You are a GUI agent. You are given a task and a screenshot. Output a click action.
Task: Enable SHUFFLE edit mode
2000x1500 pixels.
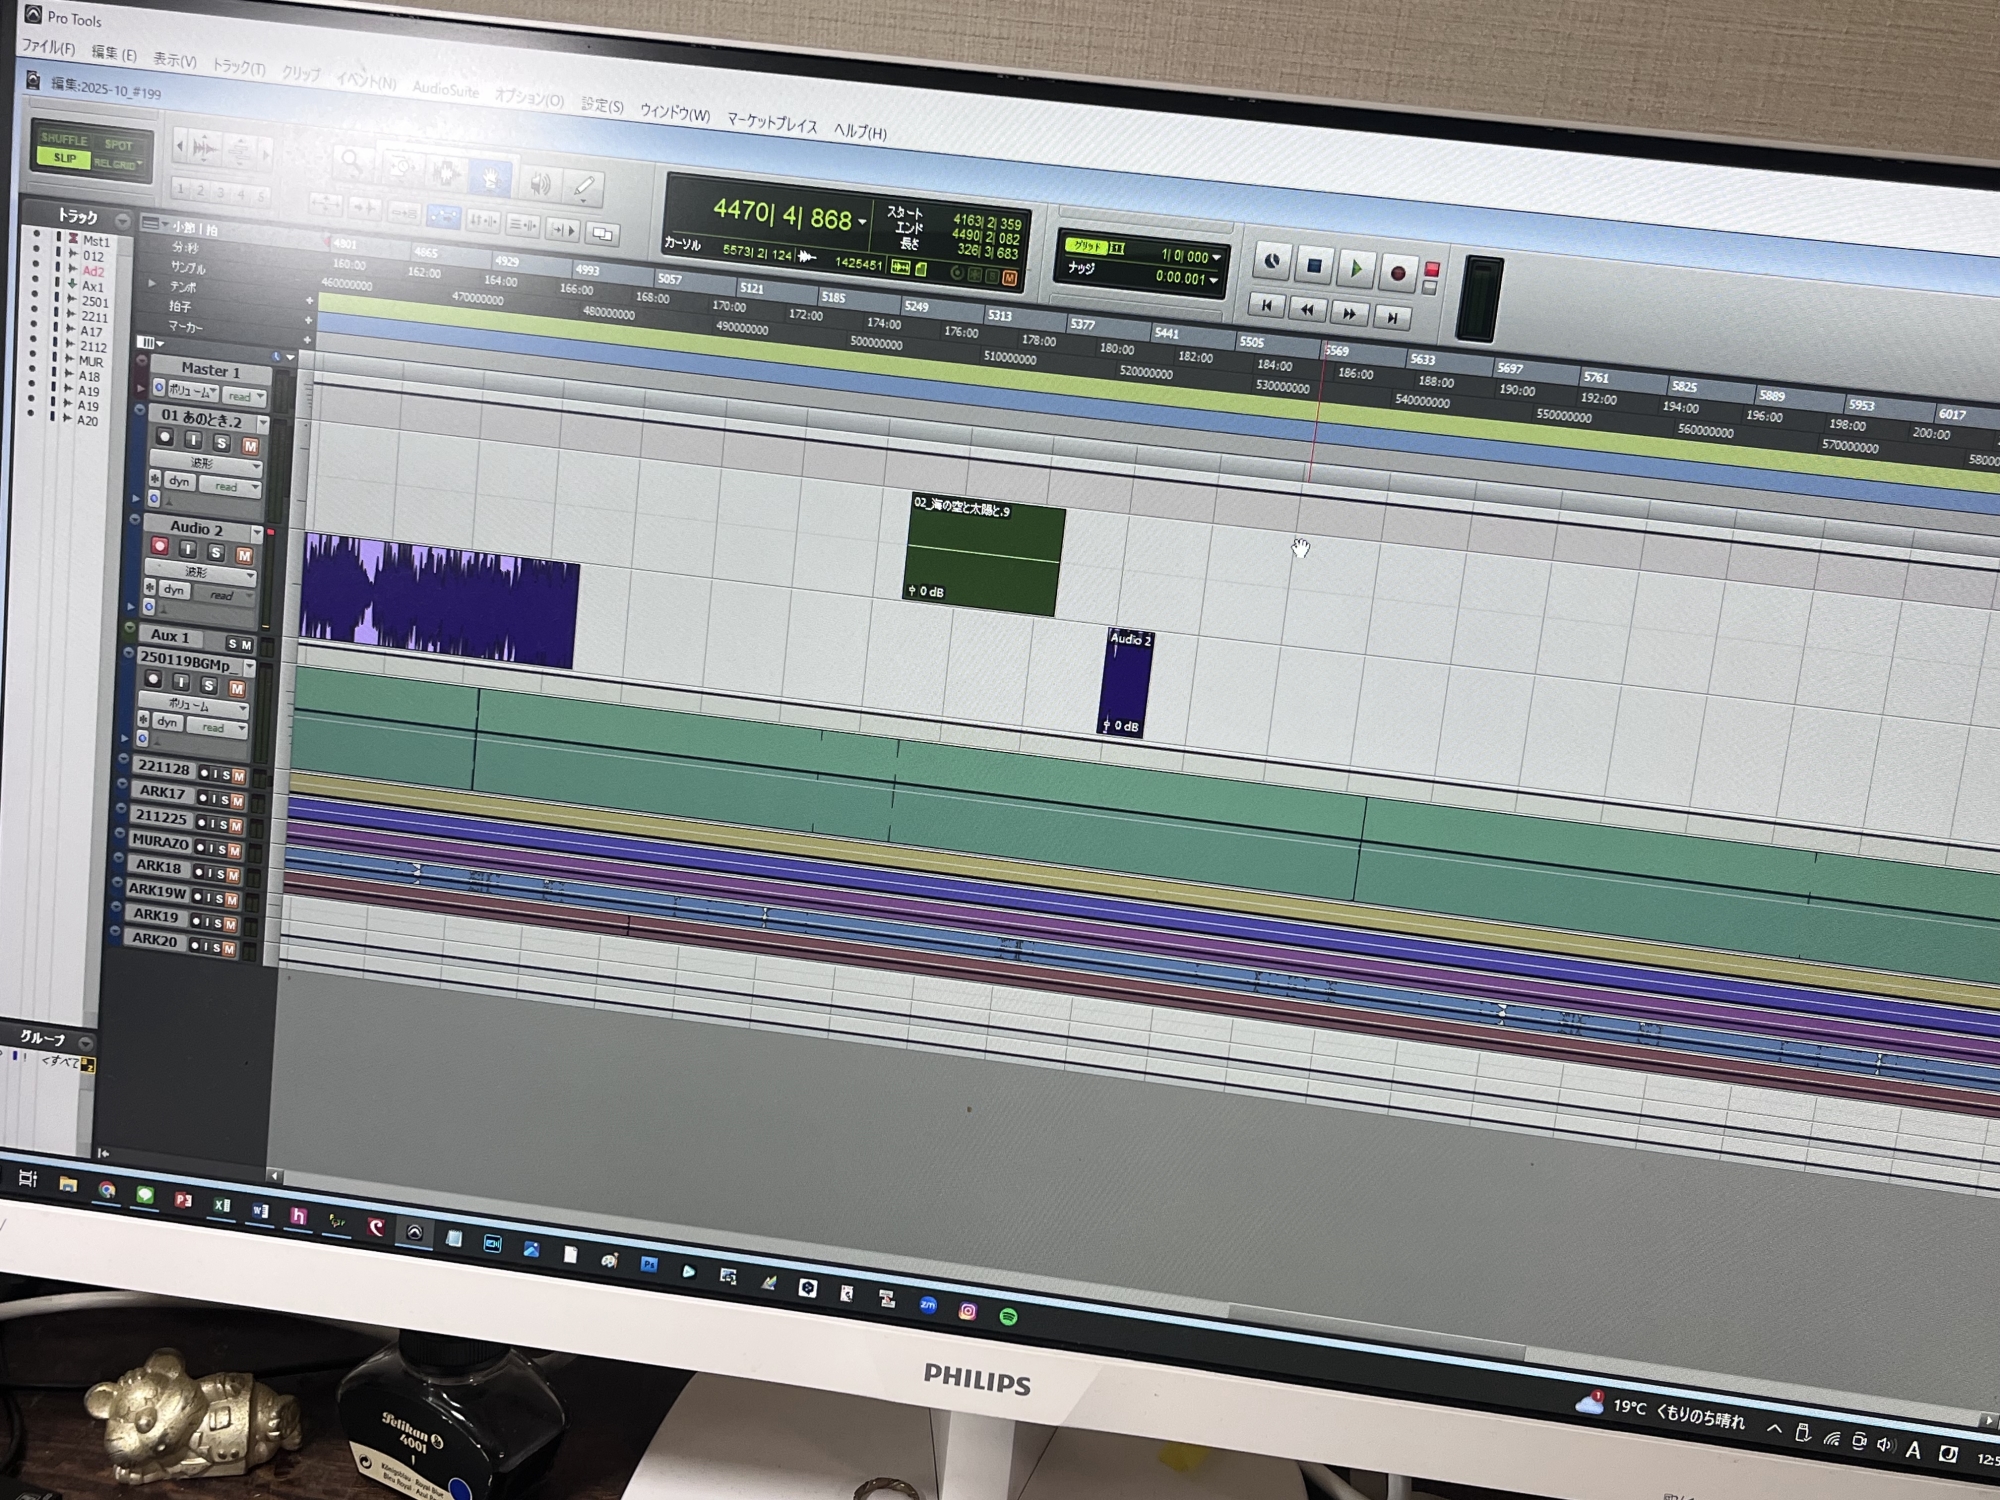pos(64,140)
